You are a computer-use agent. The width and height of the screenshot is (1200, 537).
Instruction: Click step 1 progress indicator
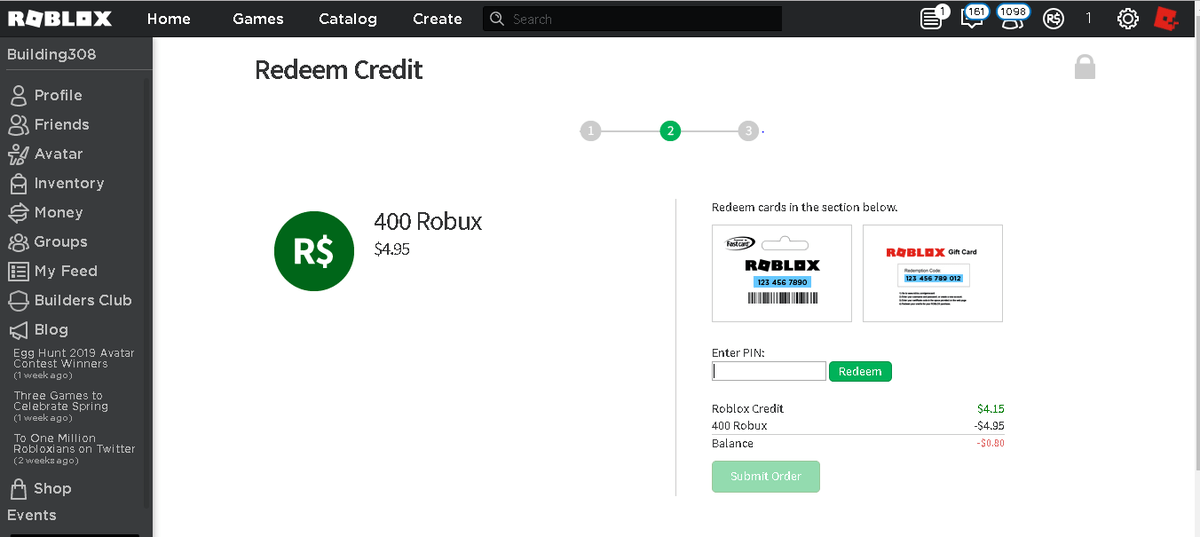pyautogui.click(x=591, y=131)
